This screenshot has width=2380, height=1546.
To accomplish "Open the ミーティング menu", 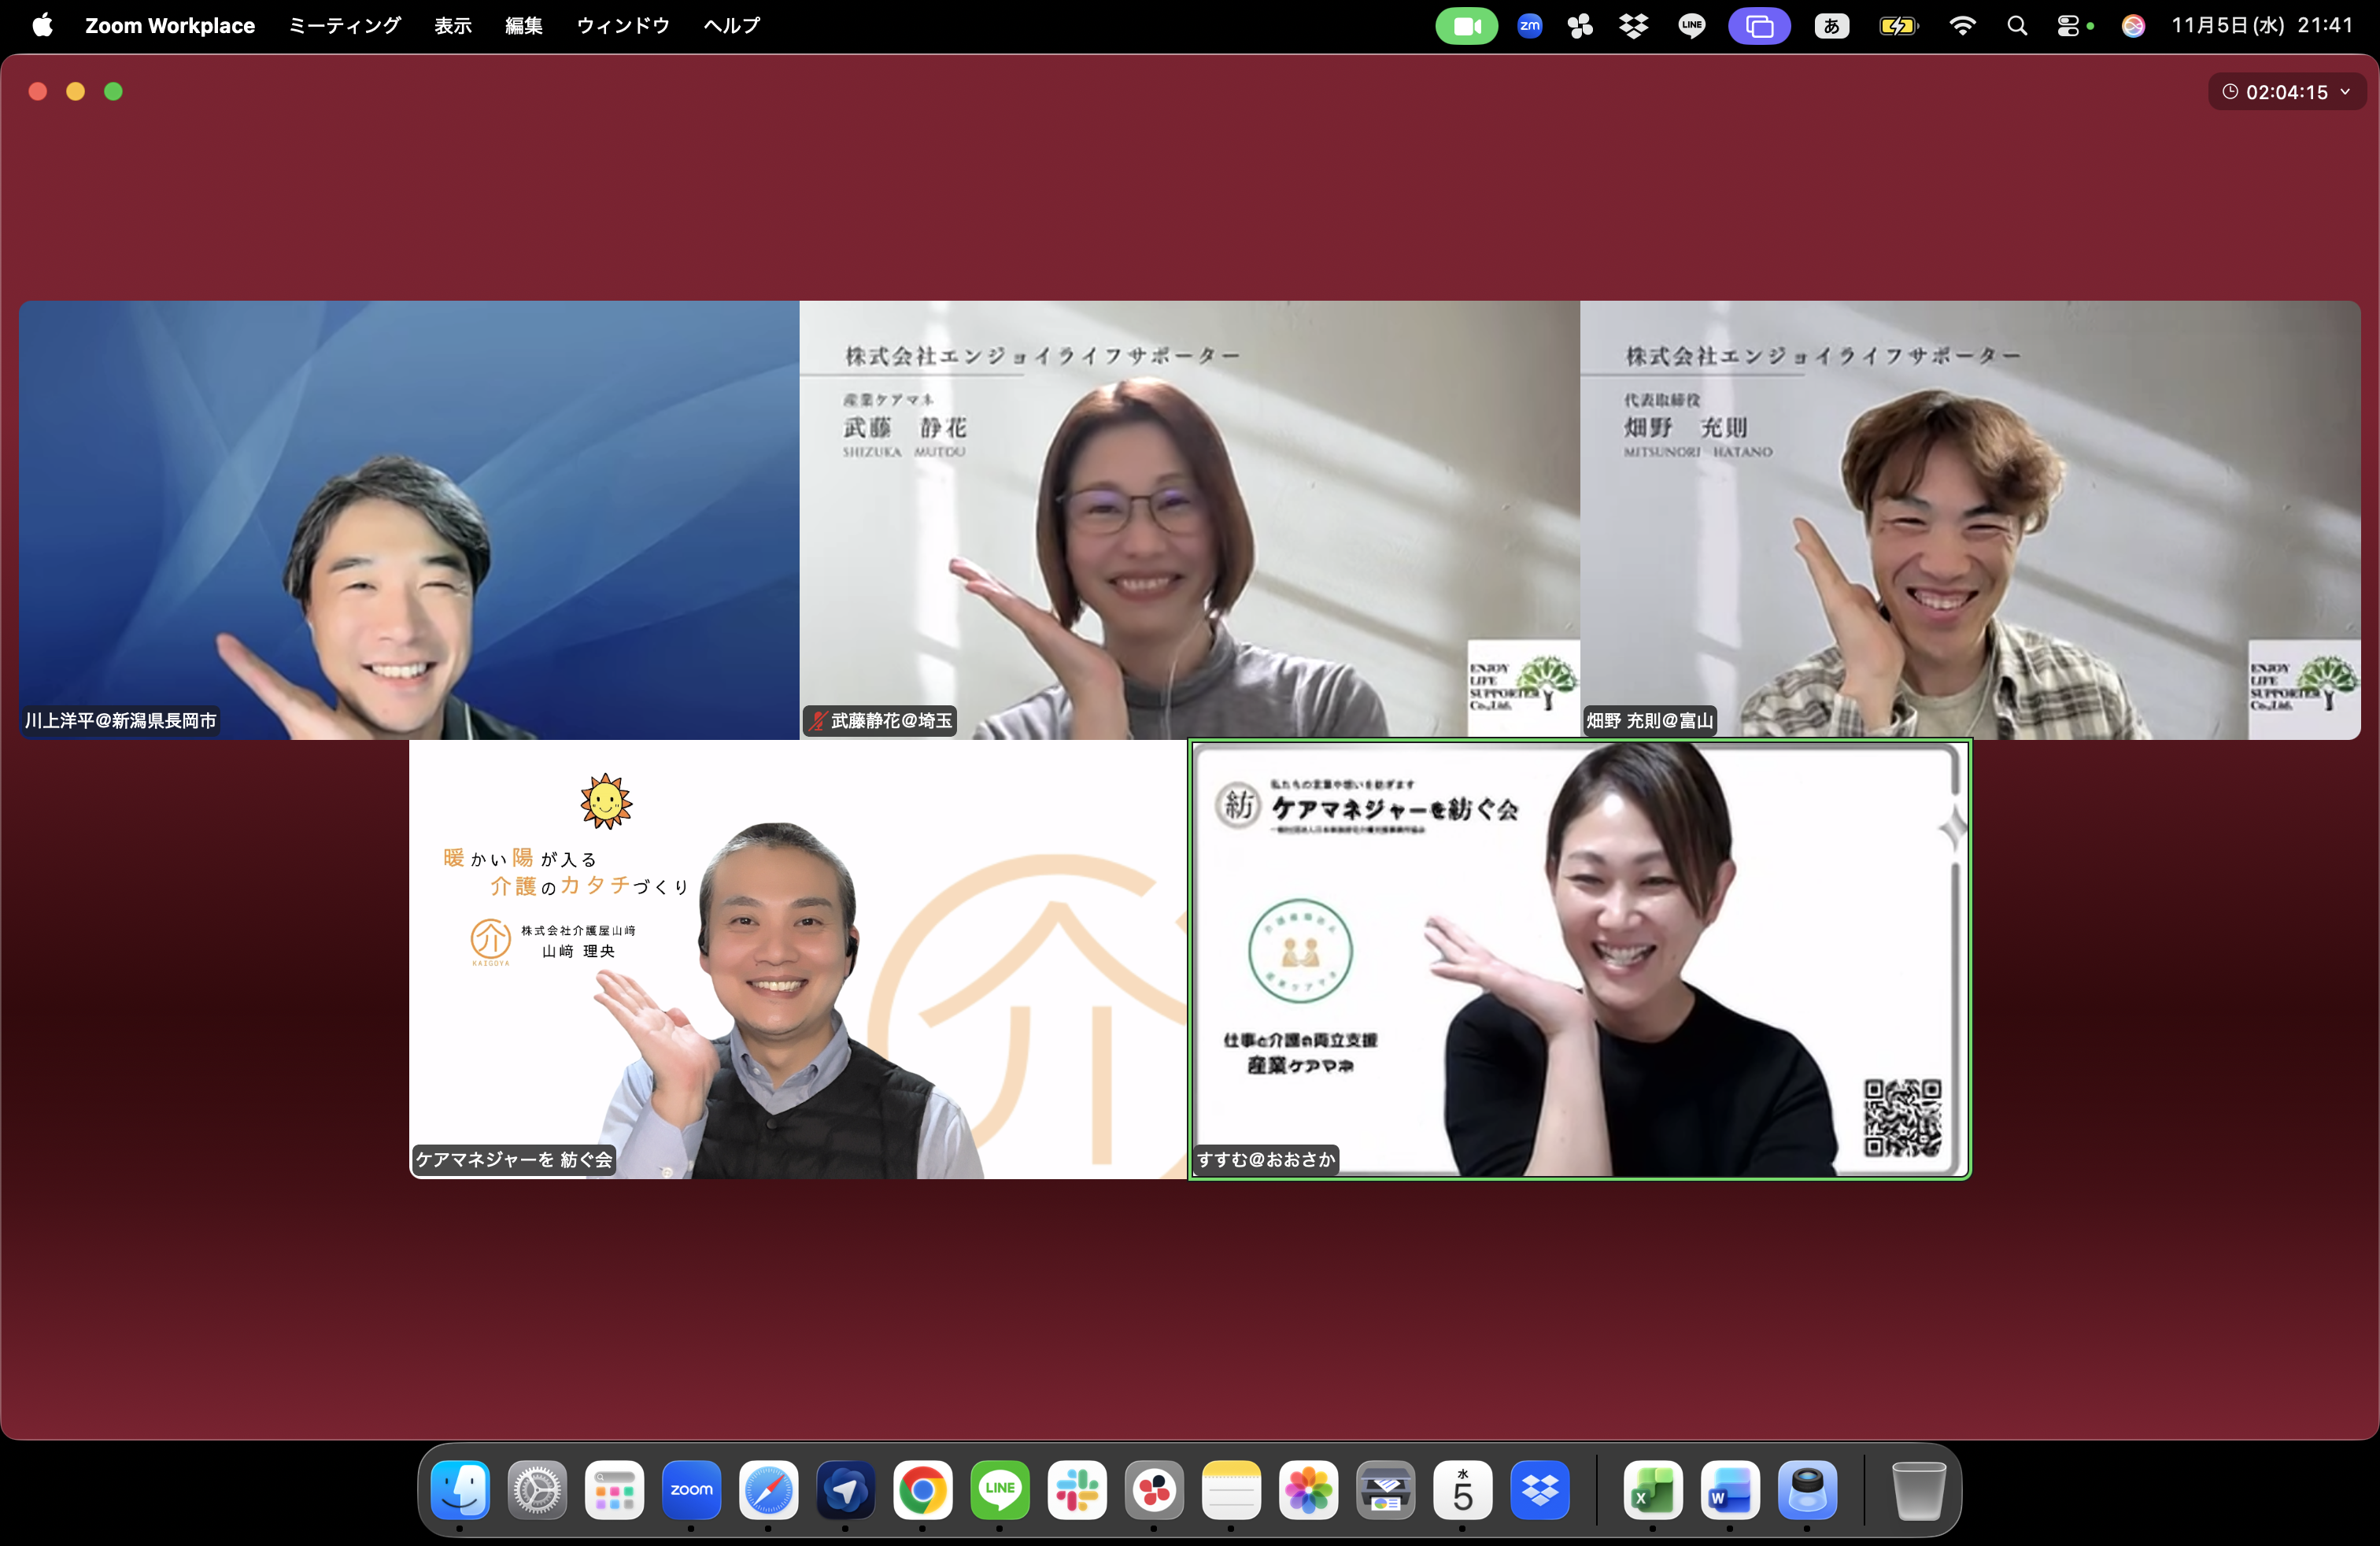I will [x=344, y=26].
